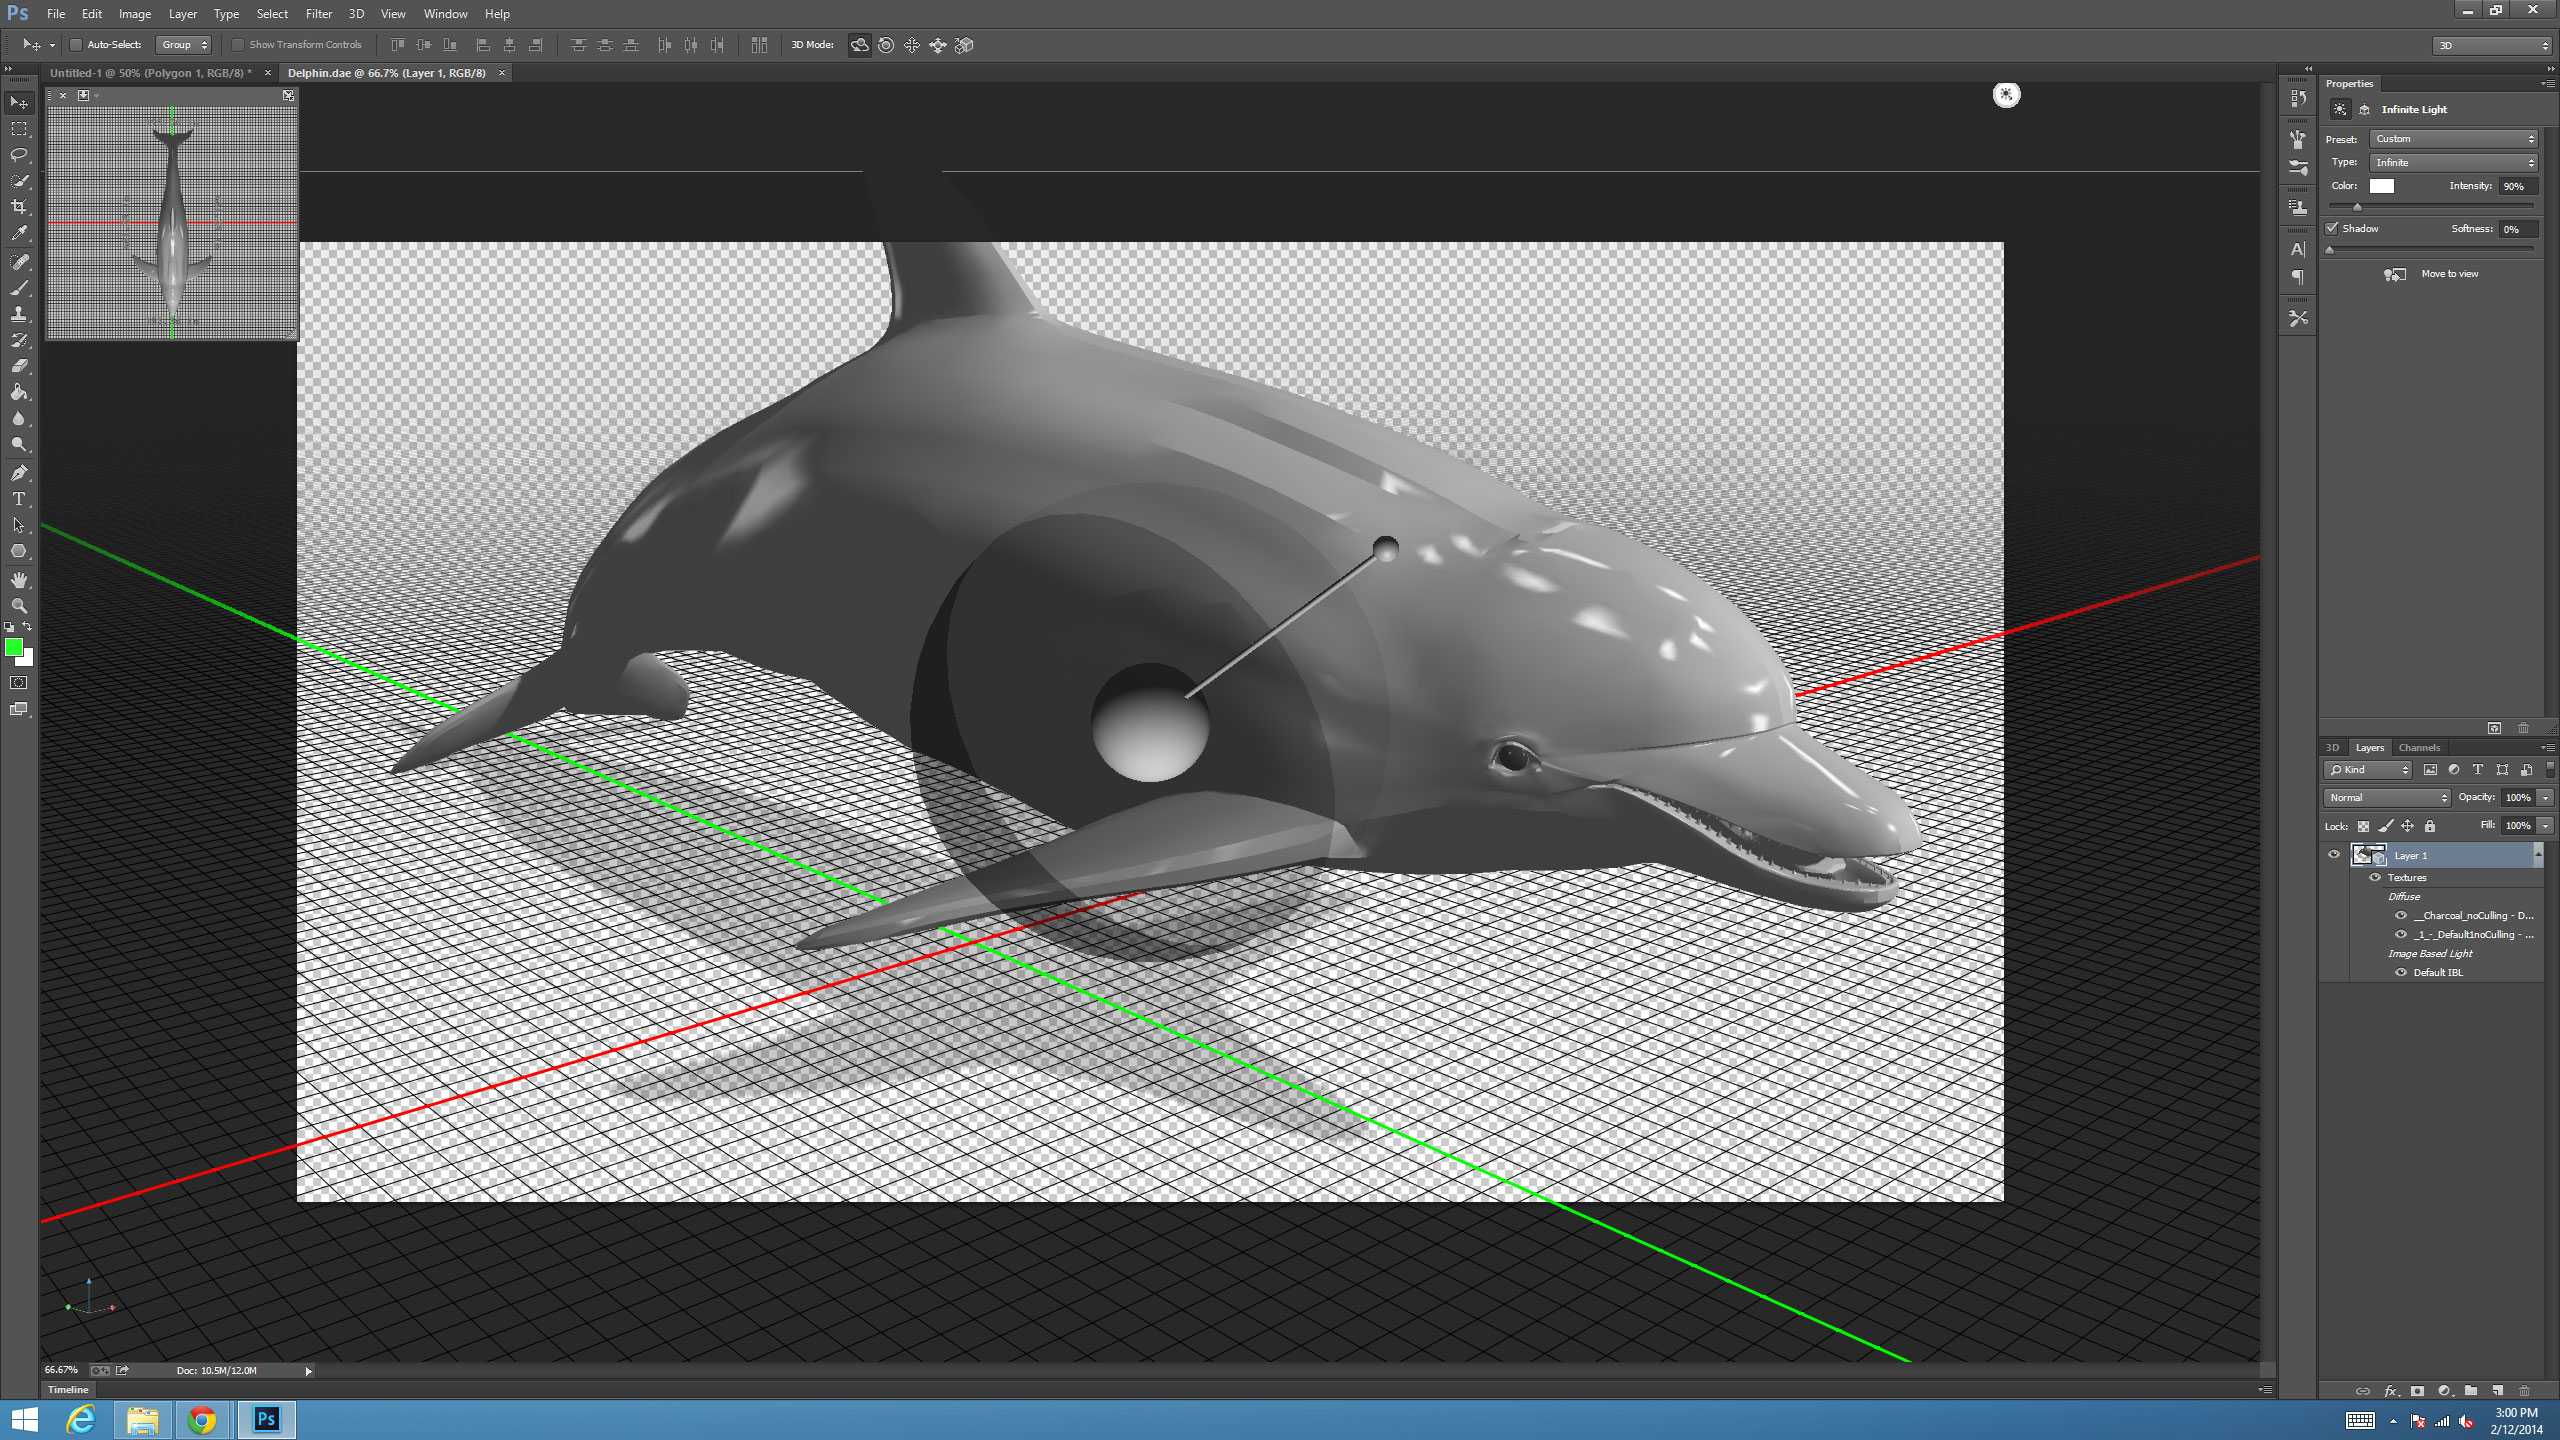
Task: Select the Text tool in toolbar
Action: point(19,496)
